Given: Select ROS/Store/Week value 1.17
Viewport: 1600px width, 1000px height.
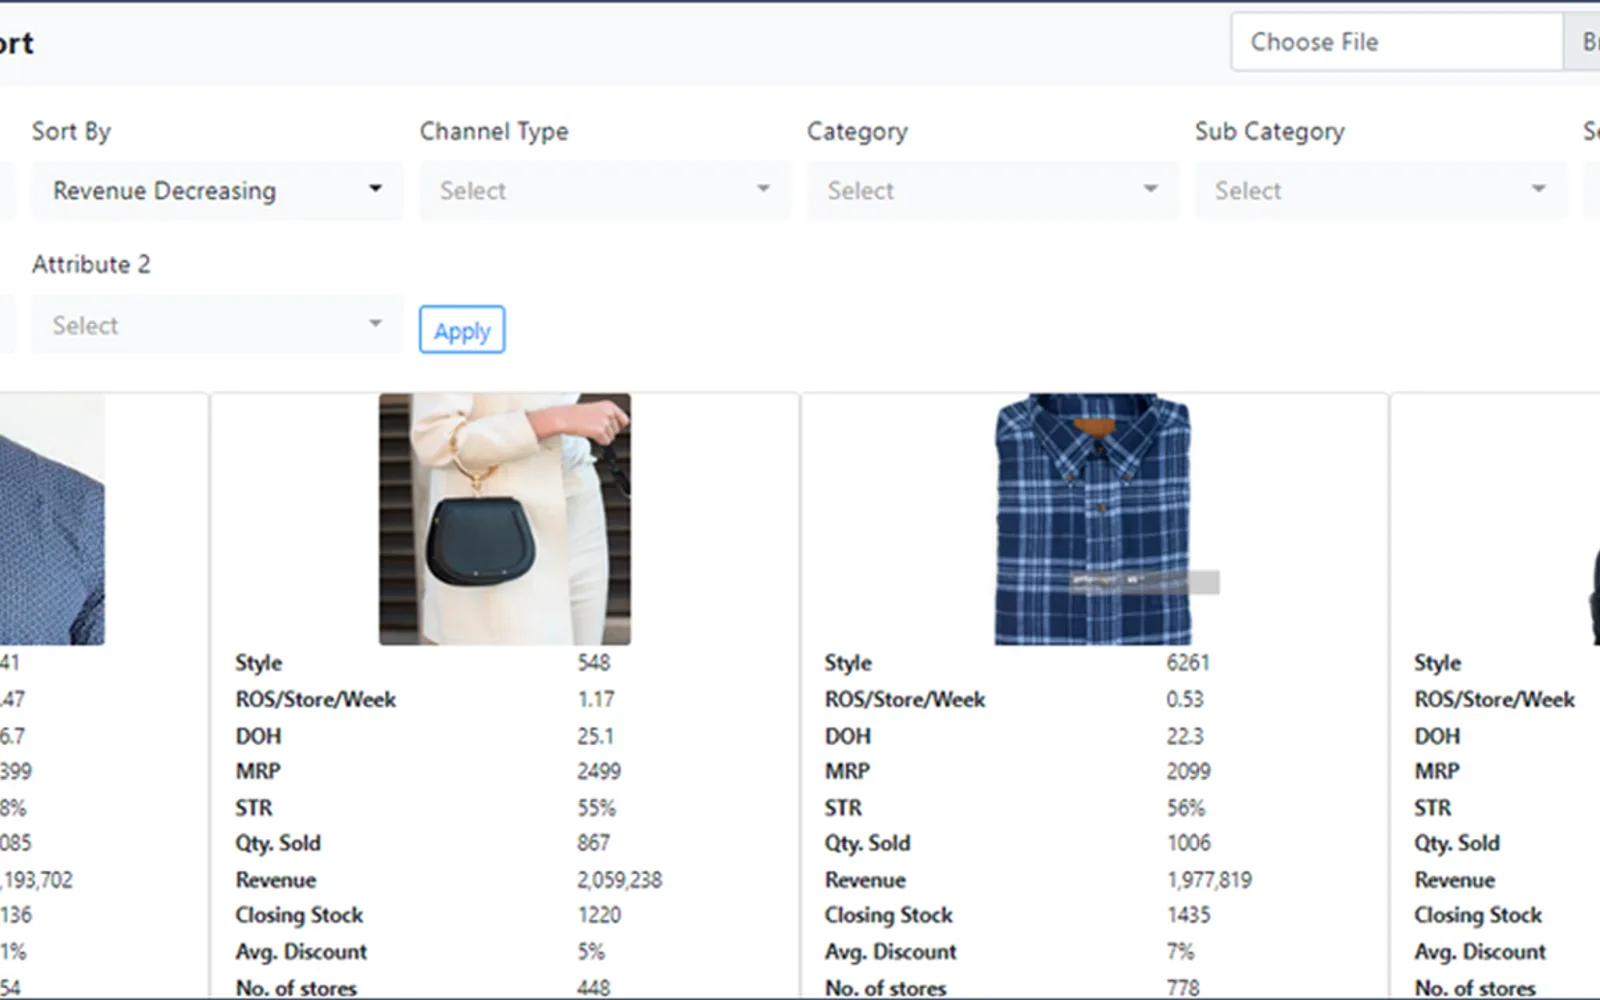Looking at the screenshot, I should [x=595, y=700].
